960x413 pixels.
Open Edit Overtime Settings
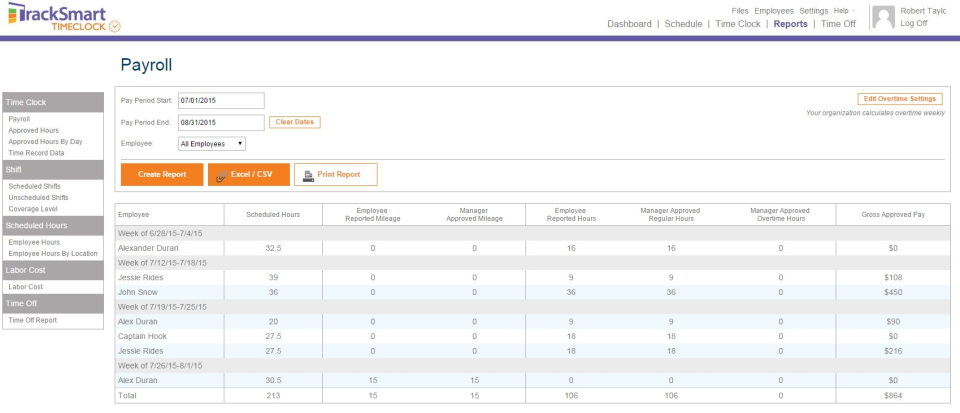(900, 99)
